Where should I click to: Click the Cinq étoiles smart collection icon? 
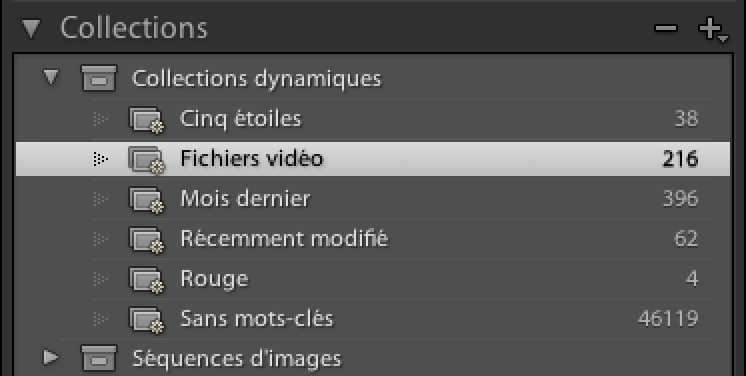(147, 119)
